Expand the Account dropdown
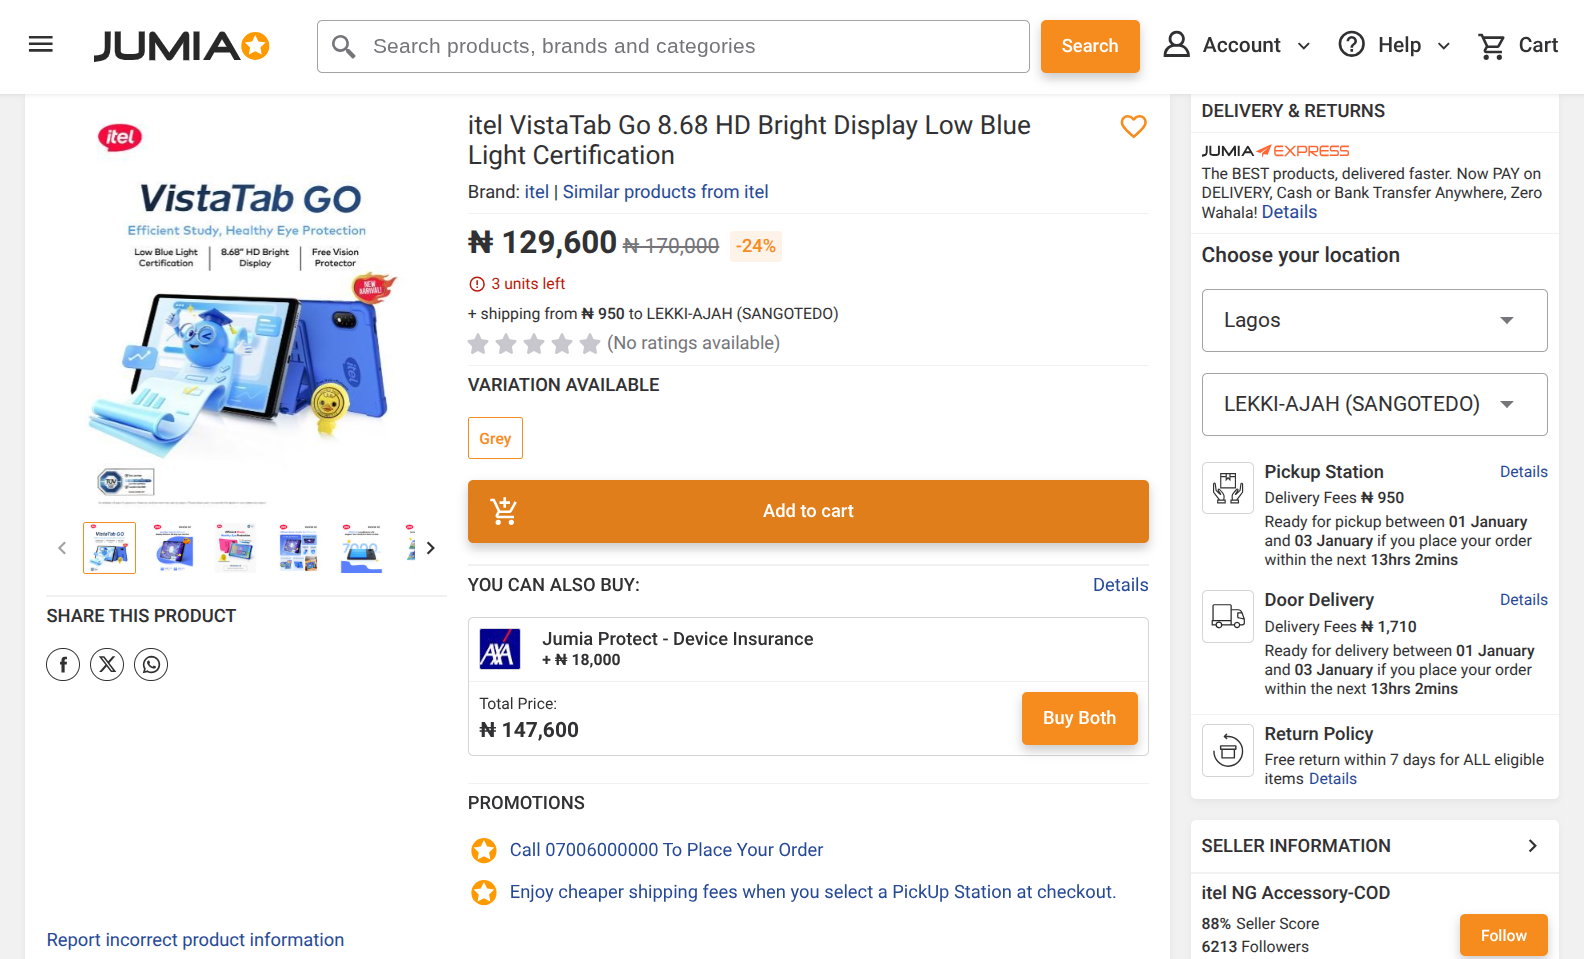The width and height of the screenshot is (1584, 959). pyautogui.click(x=1237, y=46)
